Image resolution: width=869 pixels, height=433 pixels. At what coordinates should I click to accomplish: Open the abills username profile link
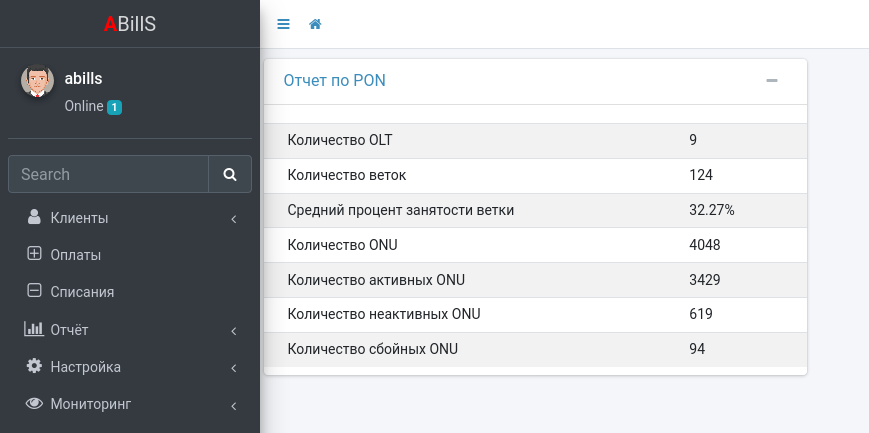(x=84, y=78)
